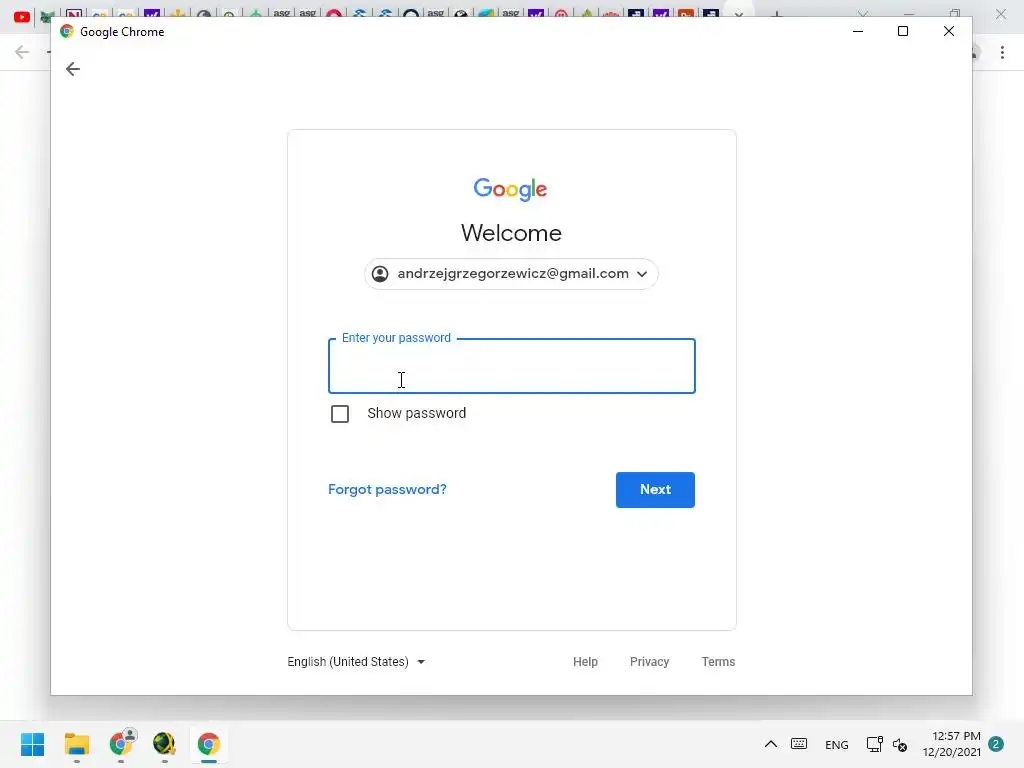The image size is (1024, 768).
Task: Open the touch keyboard tray icon
Action: click(x=799, y=744)
